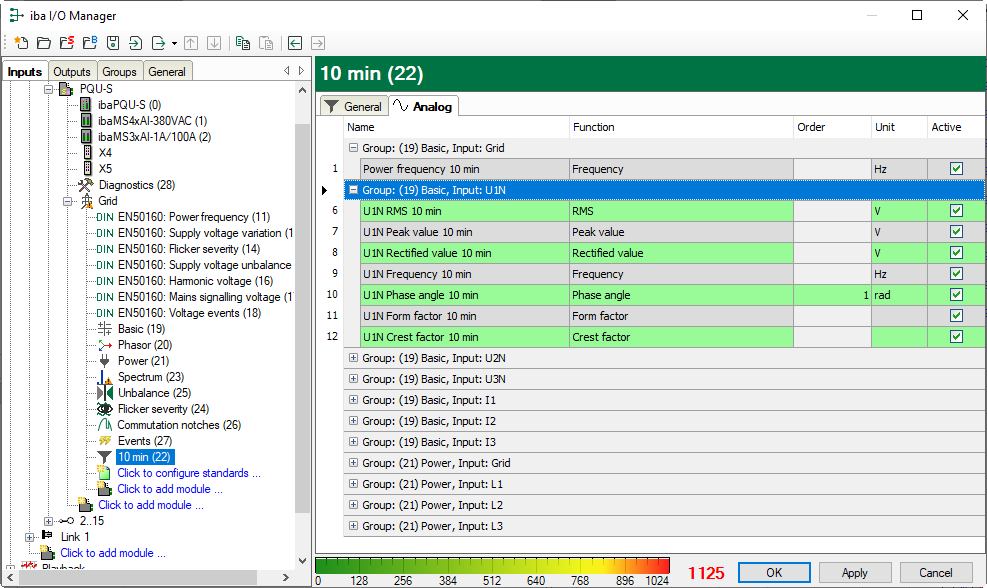Click the Events (27) lightning icon
The image size is (987, 588).
[104, 441]
